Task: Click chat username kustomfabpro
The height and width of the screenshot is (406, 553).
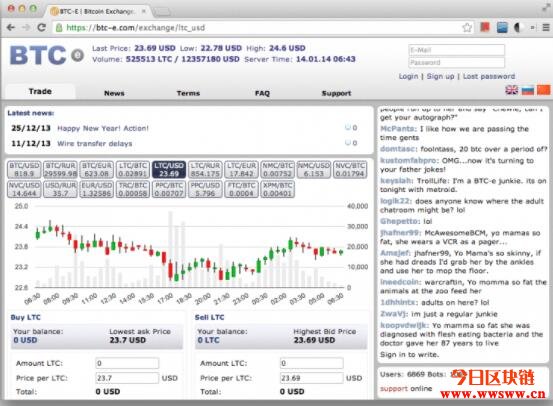Action: click(x=409, y=160)
